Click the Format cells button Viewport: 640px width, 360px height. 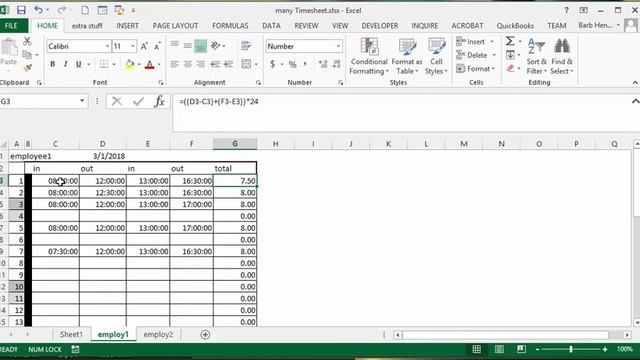coord(476,69)
